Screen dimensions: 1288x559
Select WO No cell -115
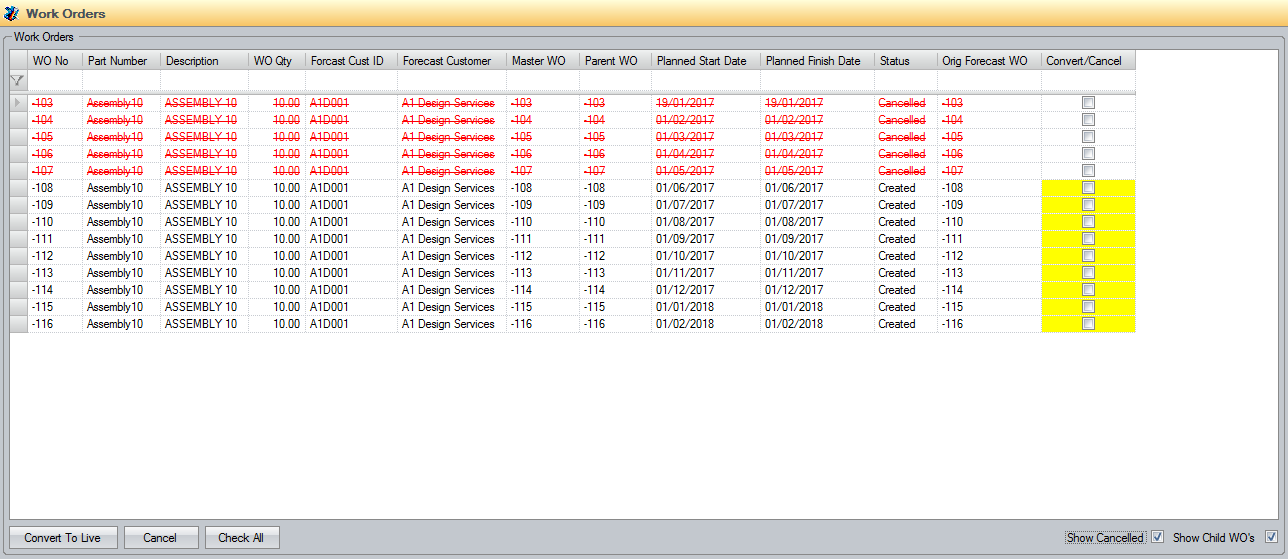point(55,307)
